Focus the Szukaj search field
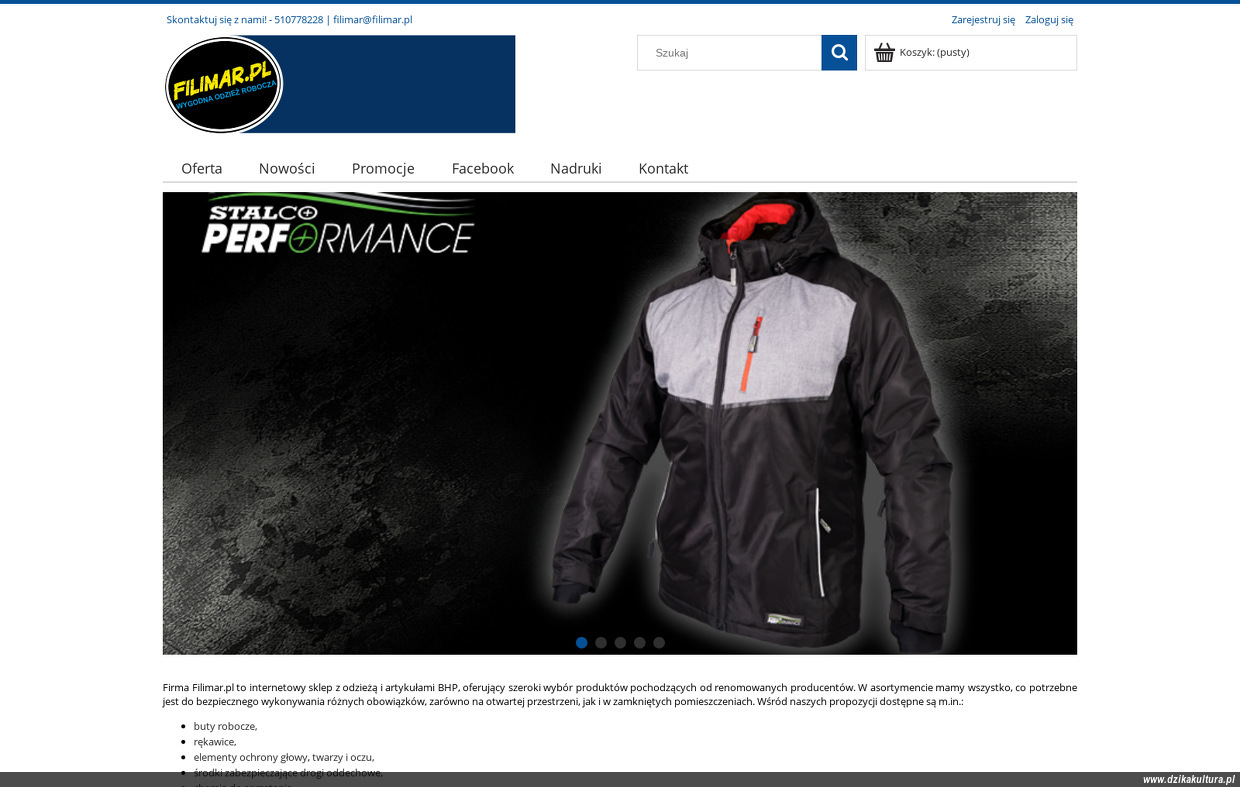The image size is (1240, 787). coord(730,53)
